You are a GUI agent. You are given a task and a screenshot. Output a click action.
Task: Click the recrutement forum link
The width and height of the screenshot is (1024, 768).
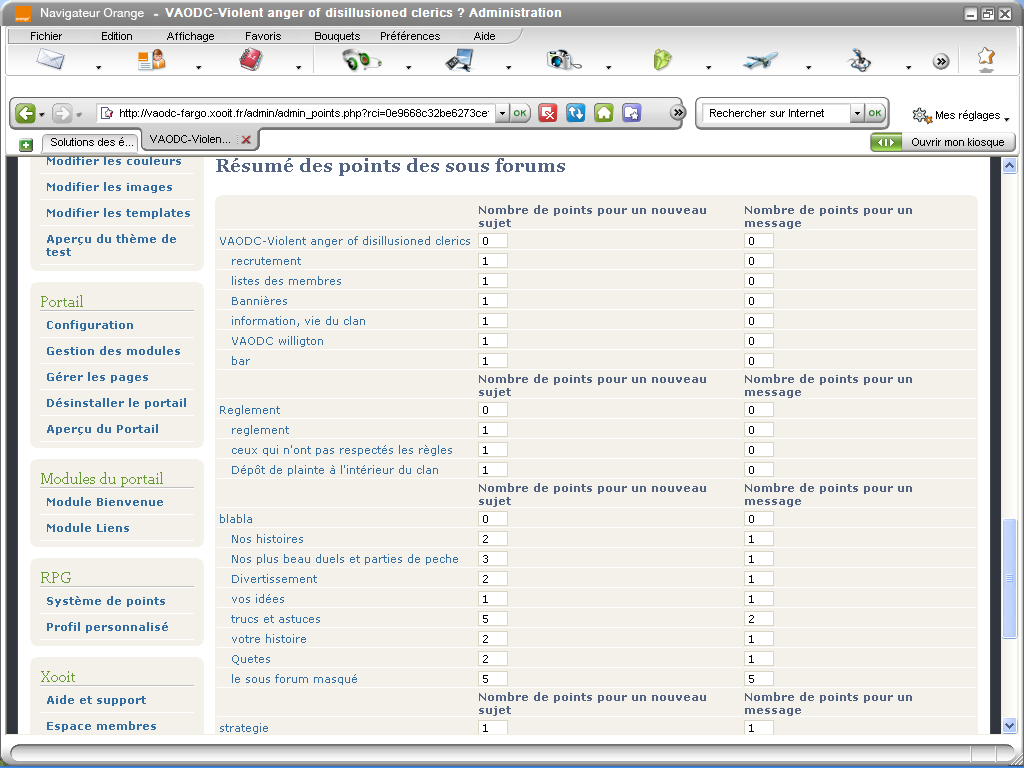point(266,261)
